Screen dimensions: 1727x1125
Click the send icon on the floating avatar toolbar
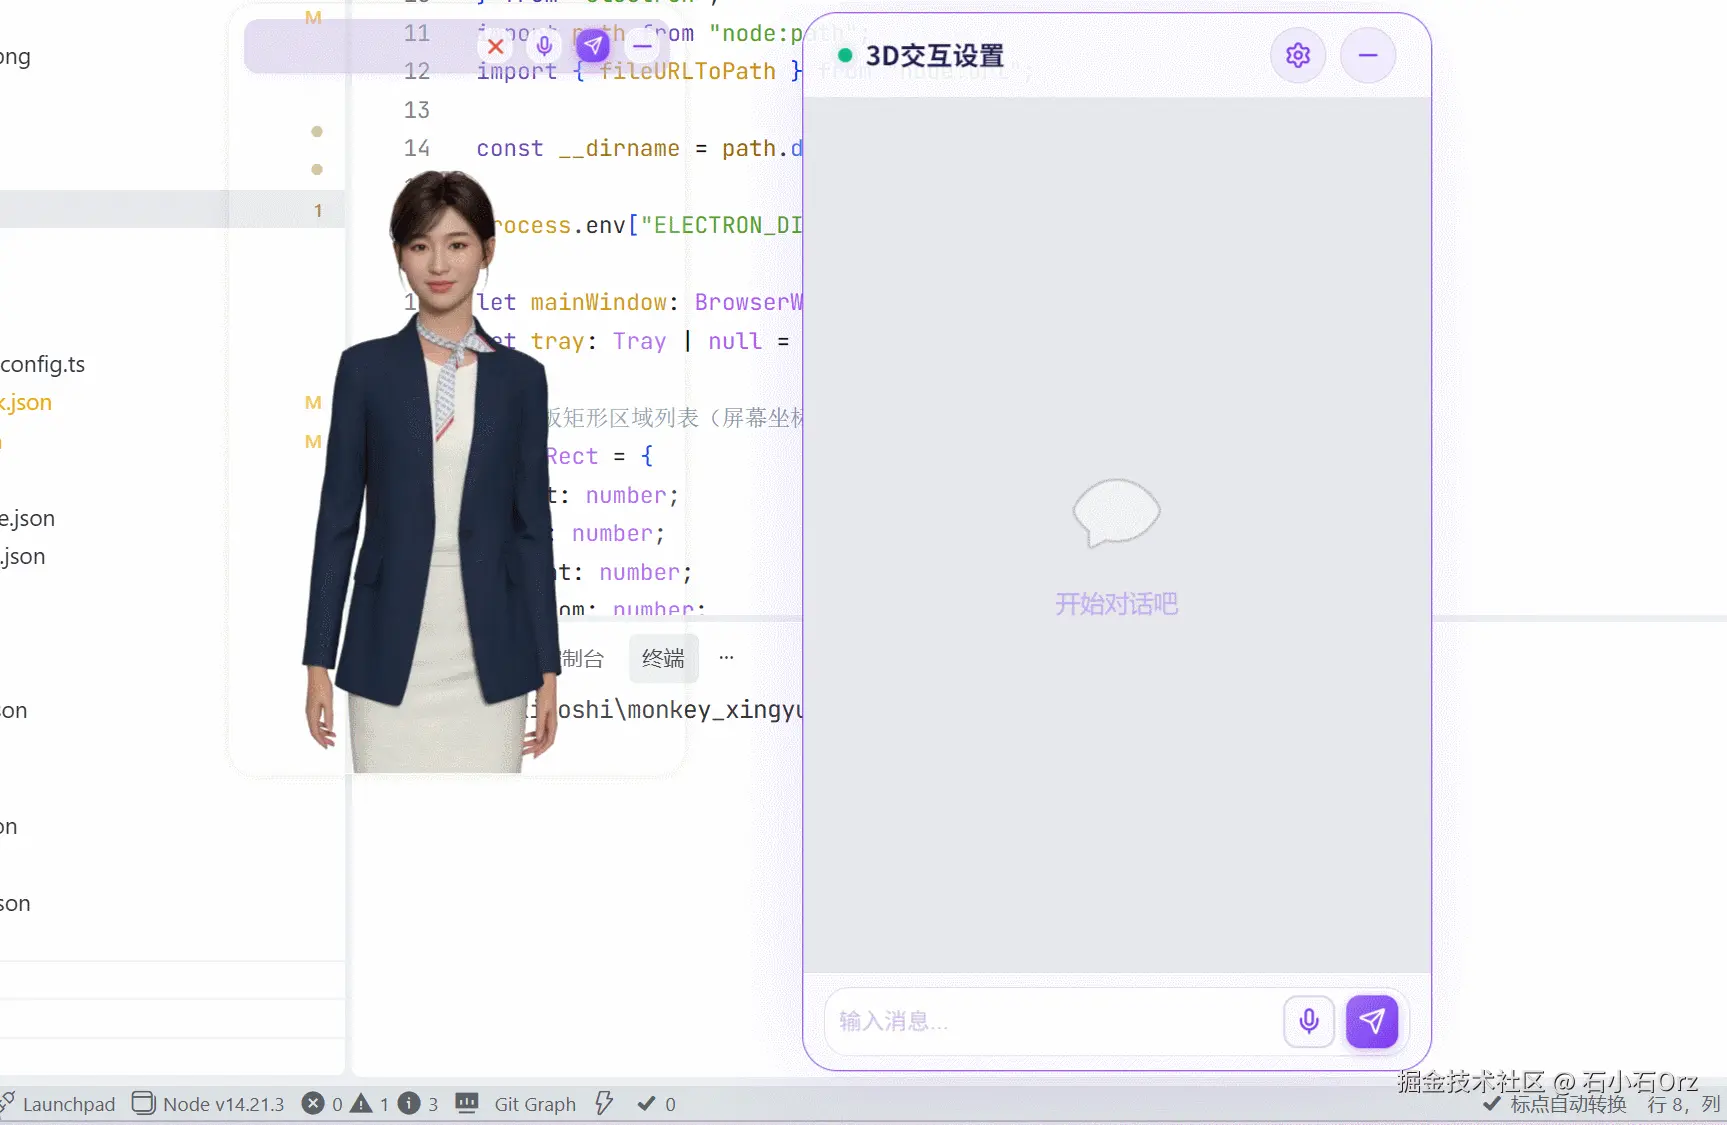click(x=593, y=46)
